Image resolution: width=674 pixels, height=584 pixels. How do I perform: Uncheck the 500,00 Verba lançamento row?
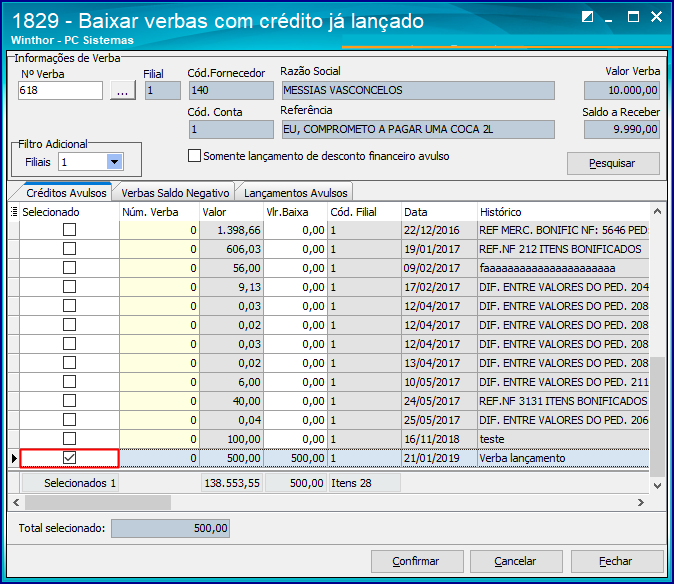click(x=69, y=458)
